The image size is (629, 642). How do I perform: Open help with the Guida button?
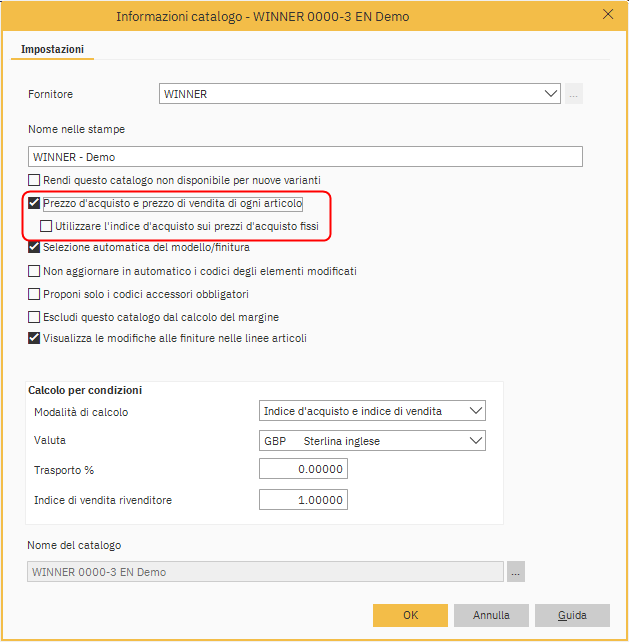(x=572, y=615)
